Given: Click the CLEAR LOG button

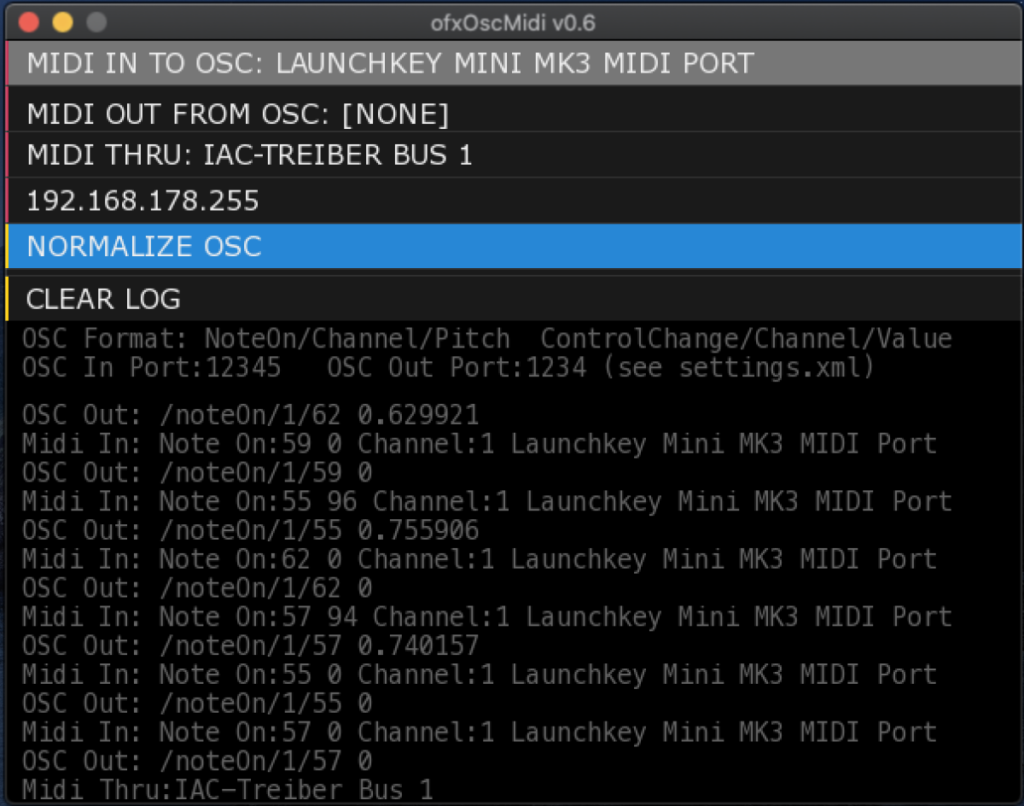Looking at the screenshot, I should pos(514,298).
